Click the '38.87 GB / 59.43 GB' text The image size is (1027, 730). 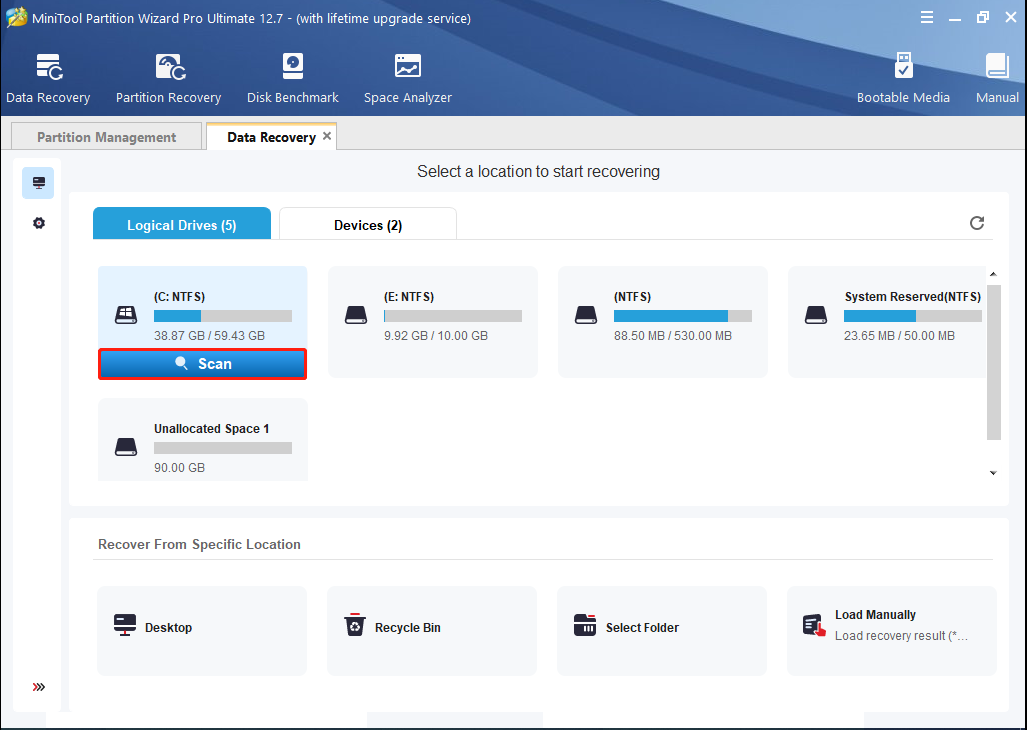pos(210,336)
